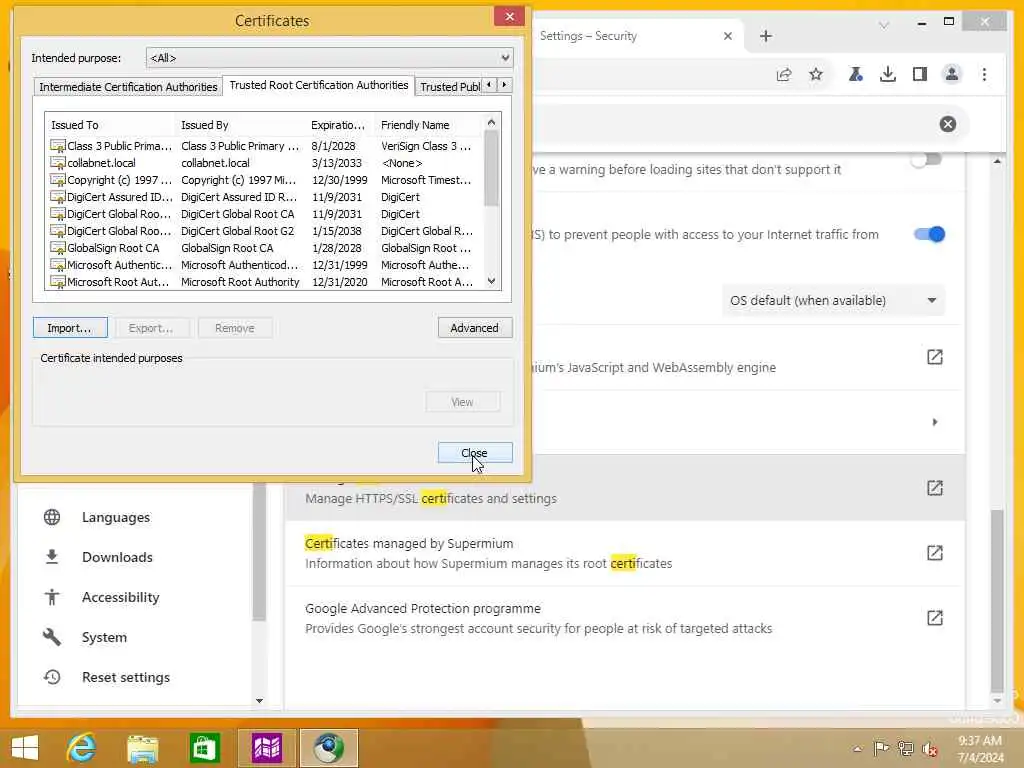This screenshot has width=1024, height=768.
Task: Switch to the Trusted Publishers tab
Action: pyautogui.click(x=449, y=87)
